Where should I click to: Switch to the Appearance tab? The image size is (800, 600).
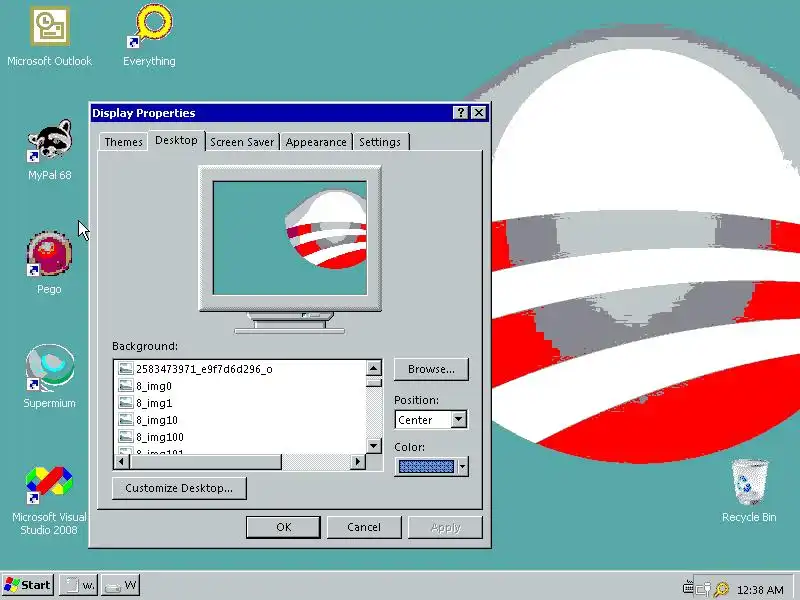pyautogui.click(x=316, y=142)
